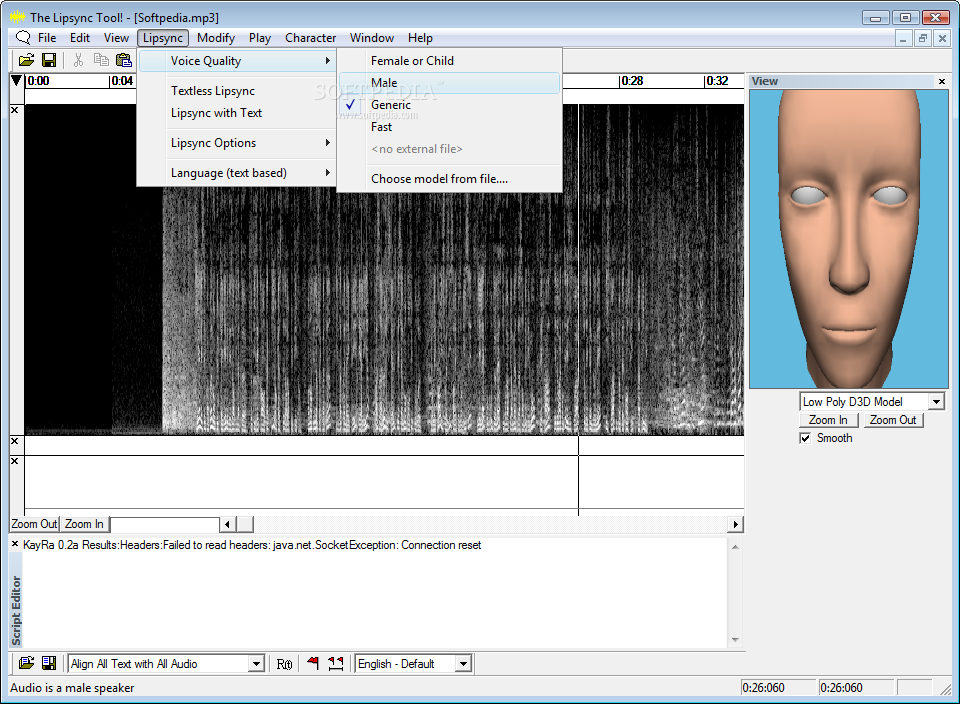Choose the Fast voice quality
This screenshot has width=960, height=704.
point(449,127)
